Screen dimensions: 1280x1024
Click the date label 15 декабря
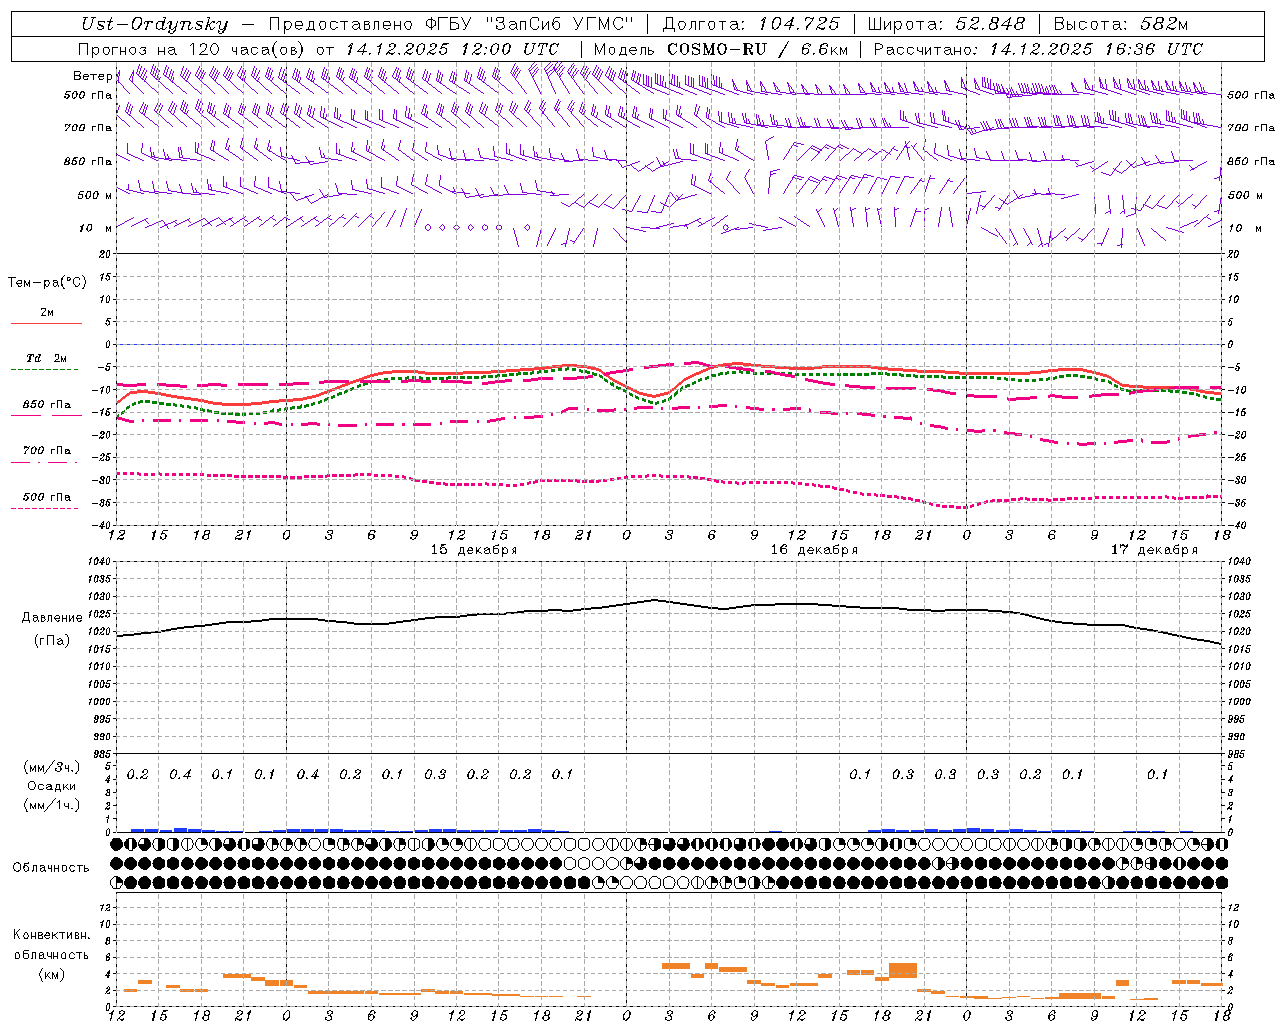474,550
